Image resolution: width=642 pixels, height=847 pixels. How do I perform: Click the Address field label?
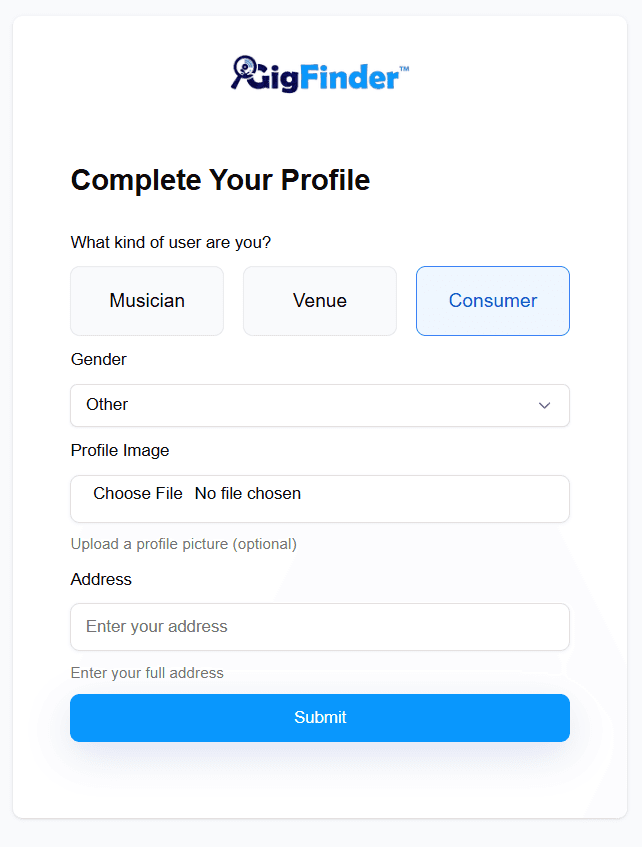tap(101, 579)
